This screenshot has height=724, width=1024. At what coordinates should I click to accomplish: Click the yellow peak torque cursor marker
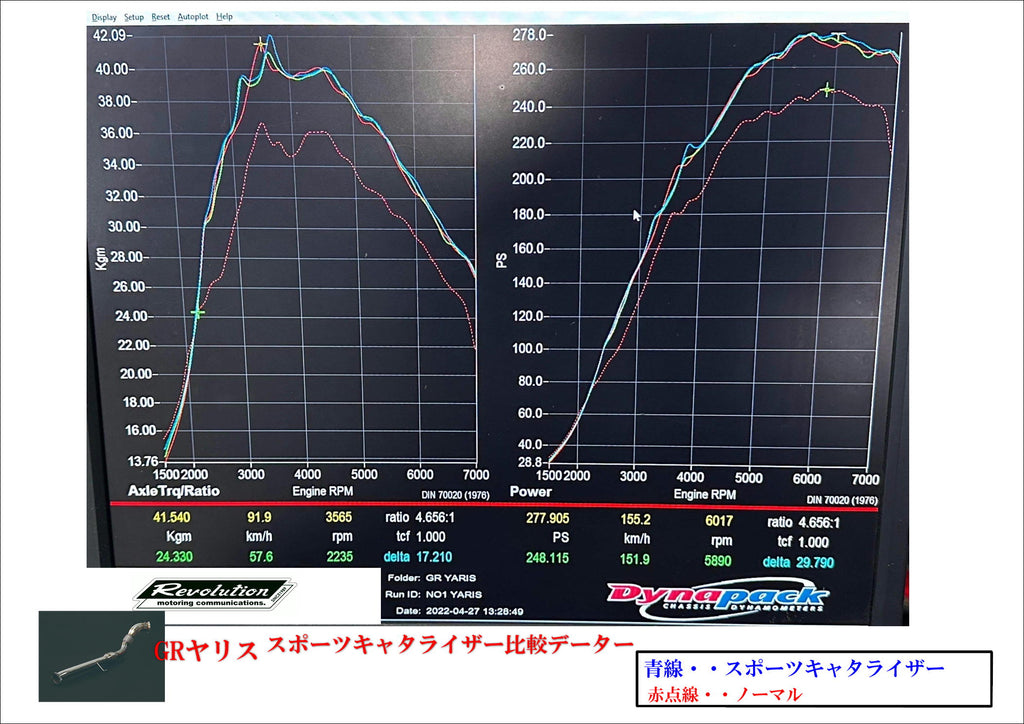coord(260,45)
